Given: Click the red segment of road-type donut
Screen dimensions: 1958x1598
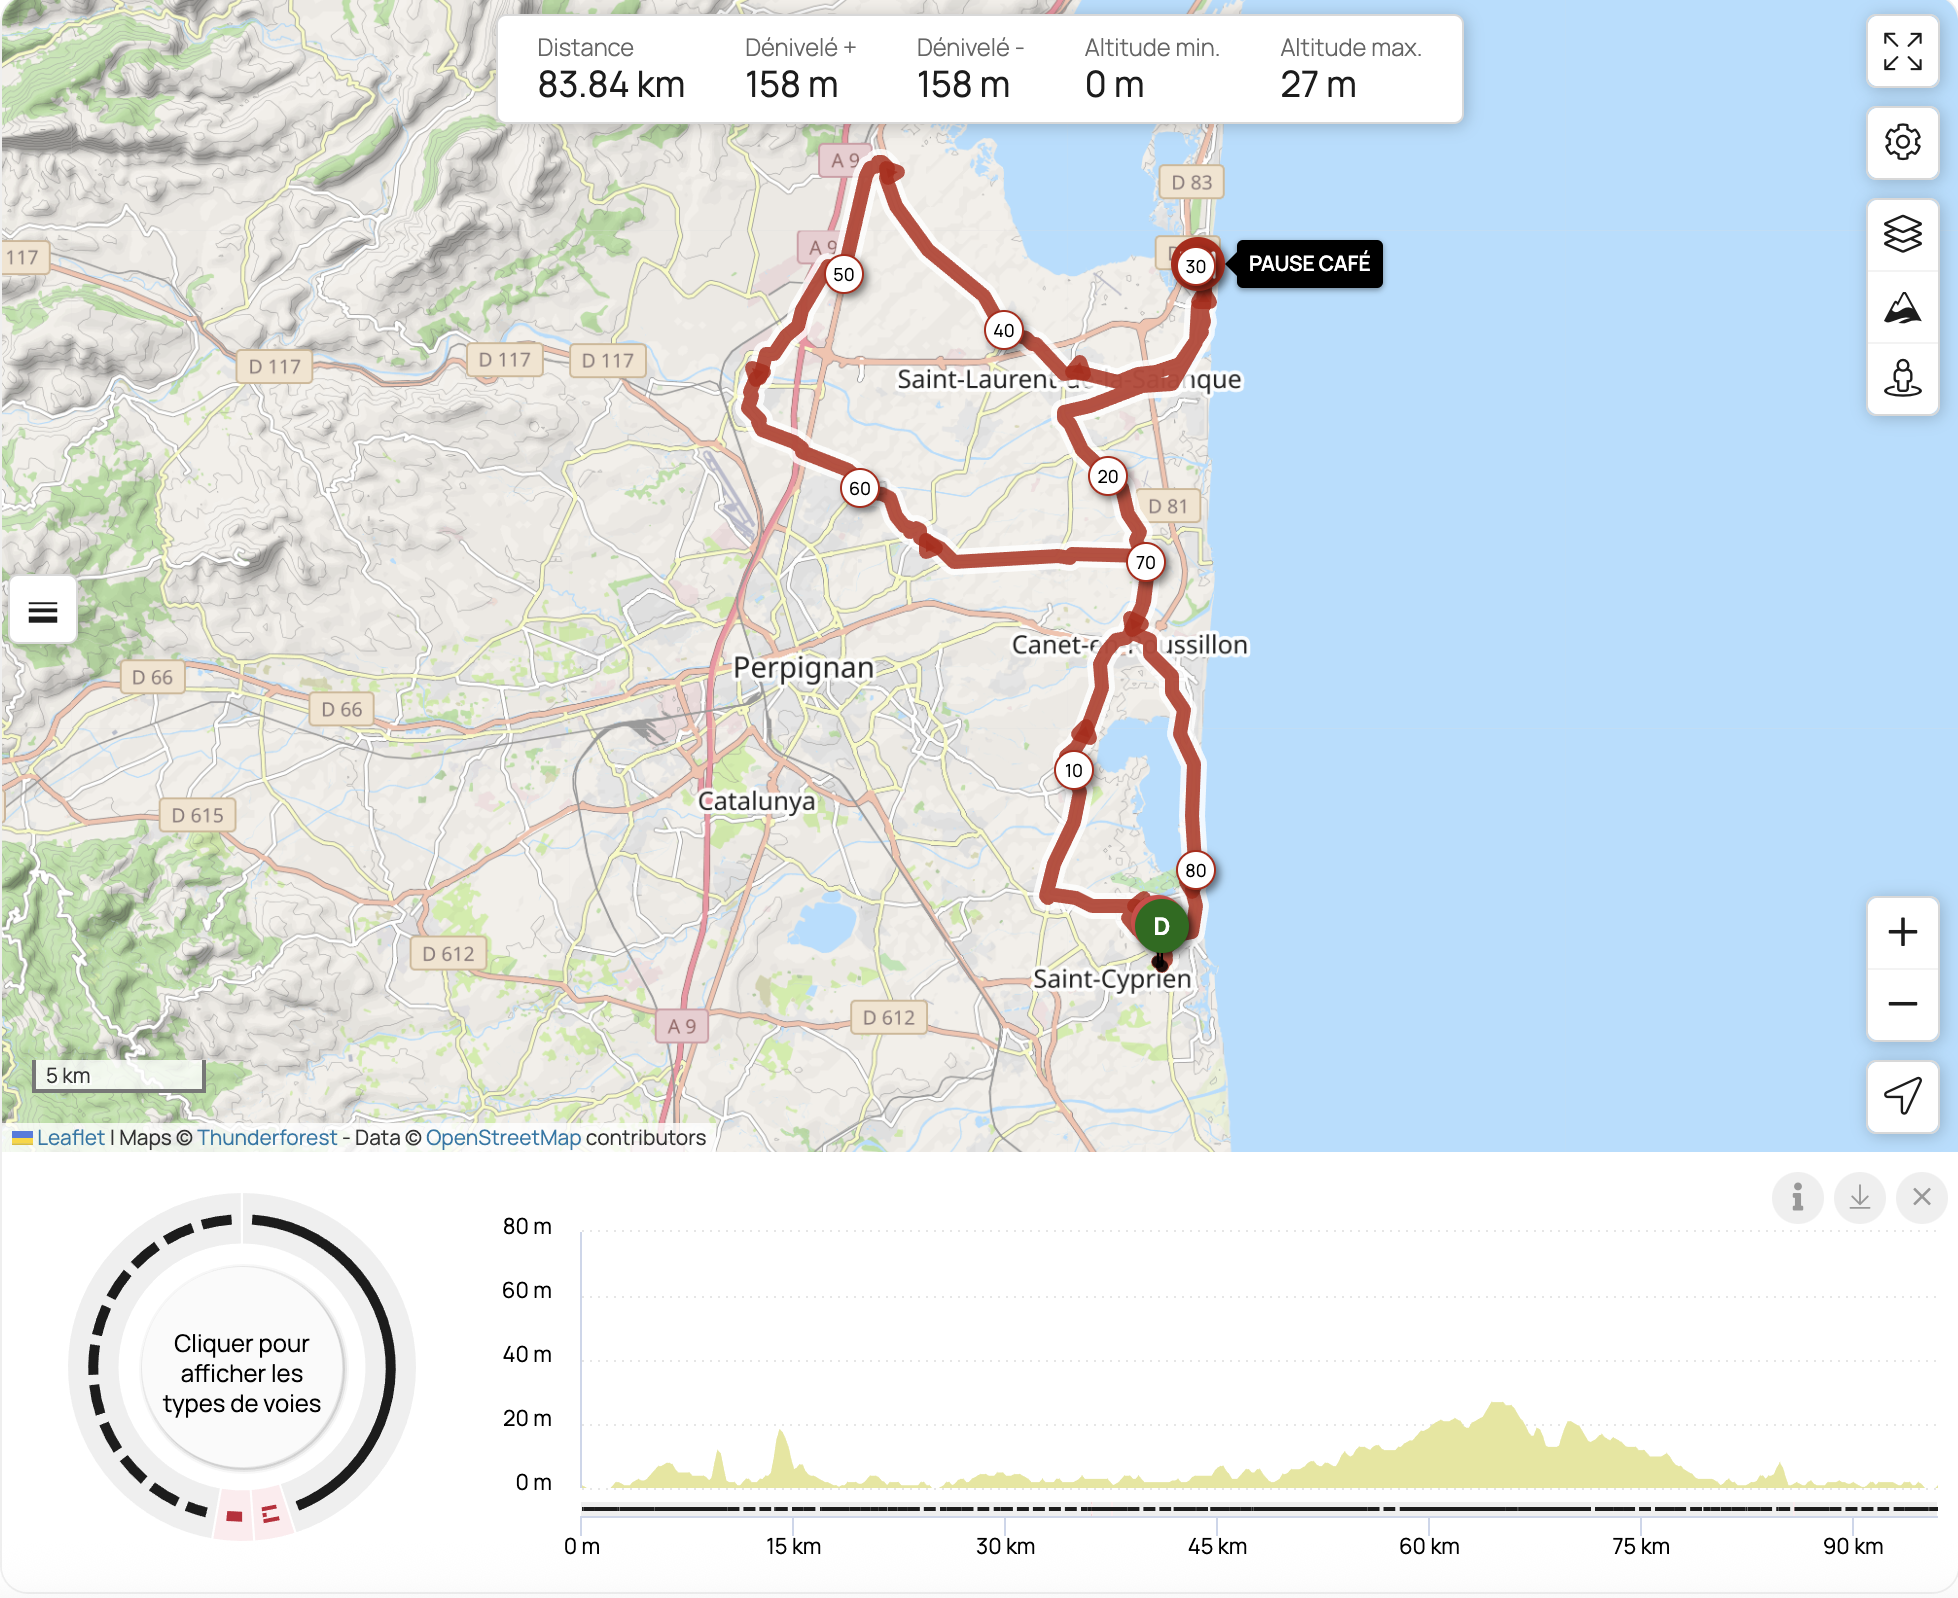Looking at the screenshot, I should point(234,1516).
